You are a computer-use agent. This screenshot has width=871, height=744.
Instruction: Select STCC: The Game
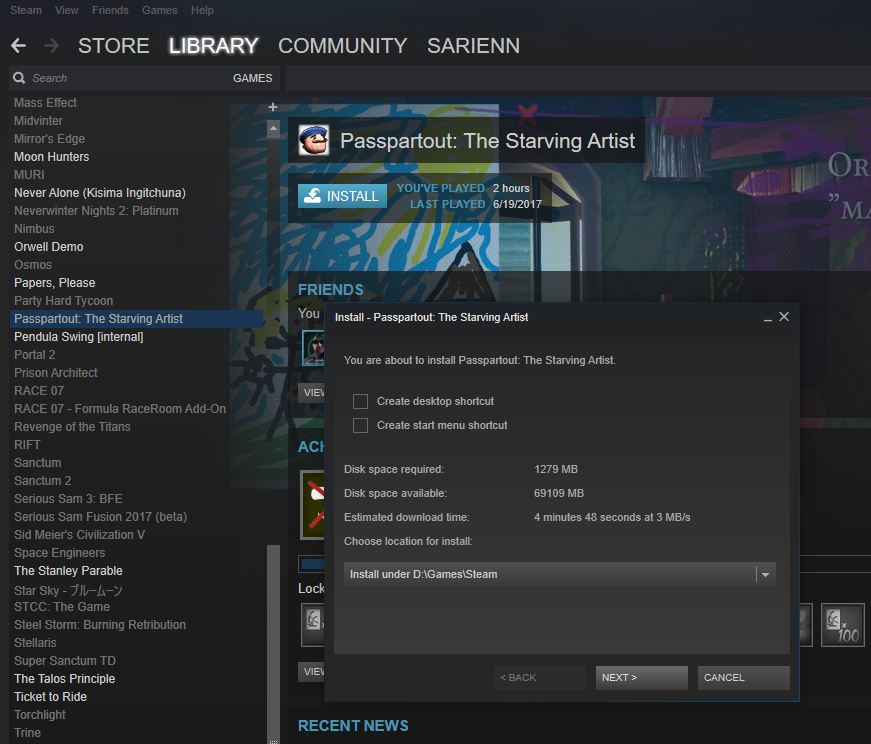click(x=62, y=607)
